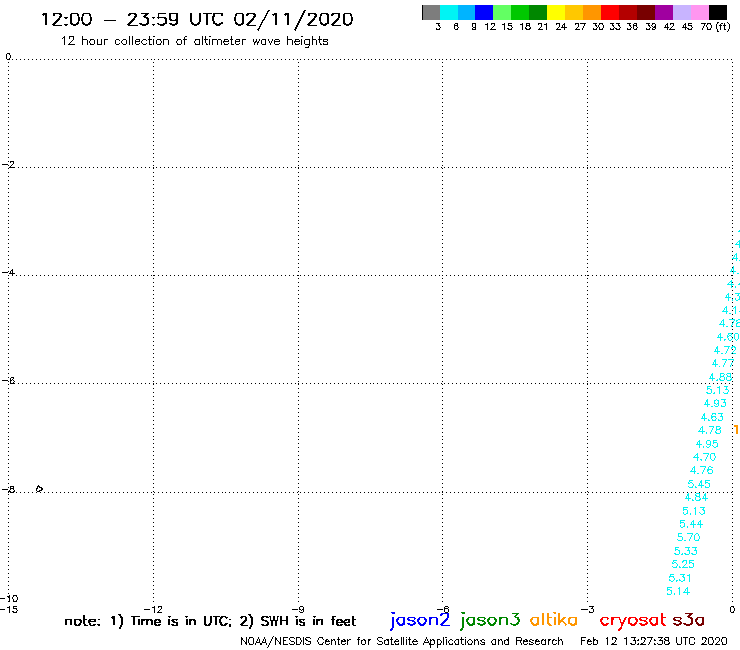Click the -12 longitude axis label
This screenshot has height=650, width=740.
153,609
